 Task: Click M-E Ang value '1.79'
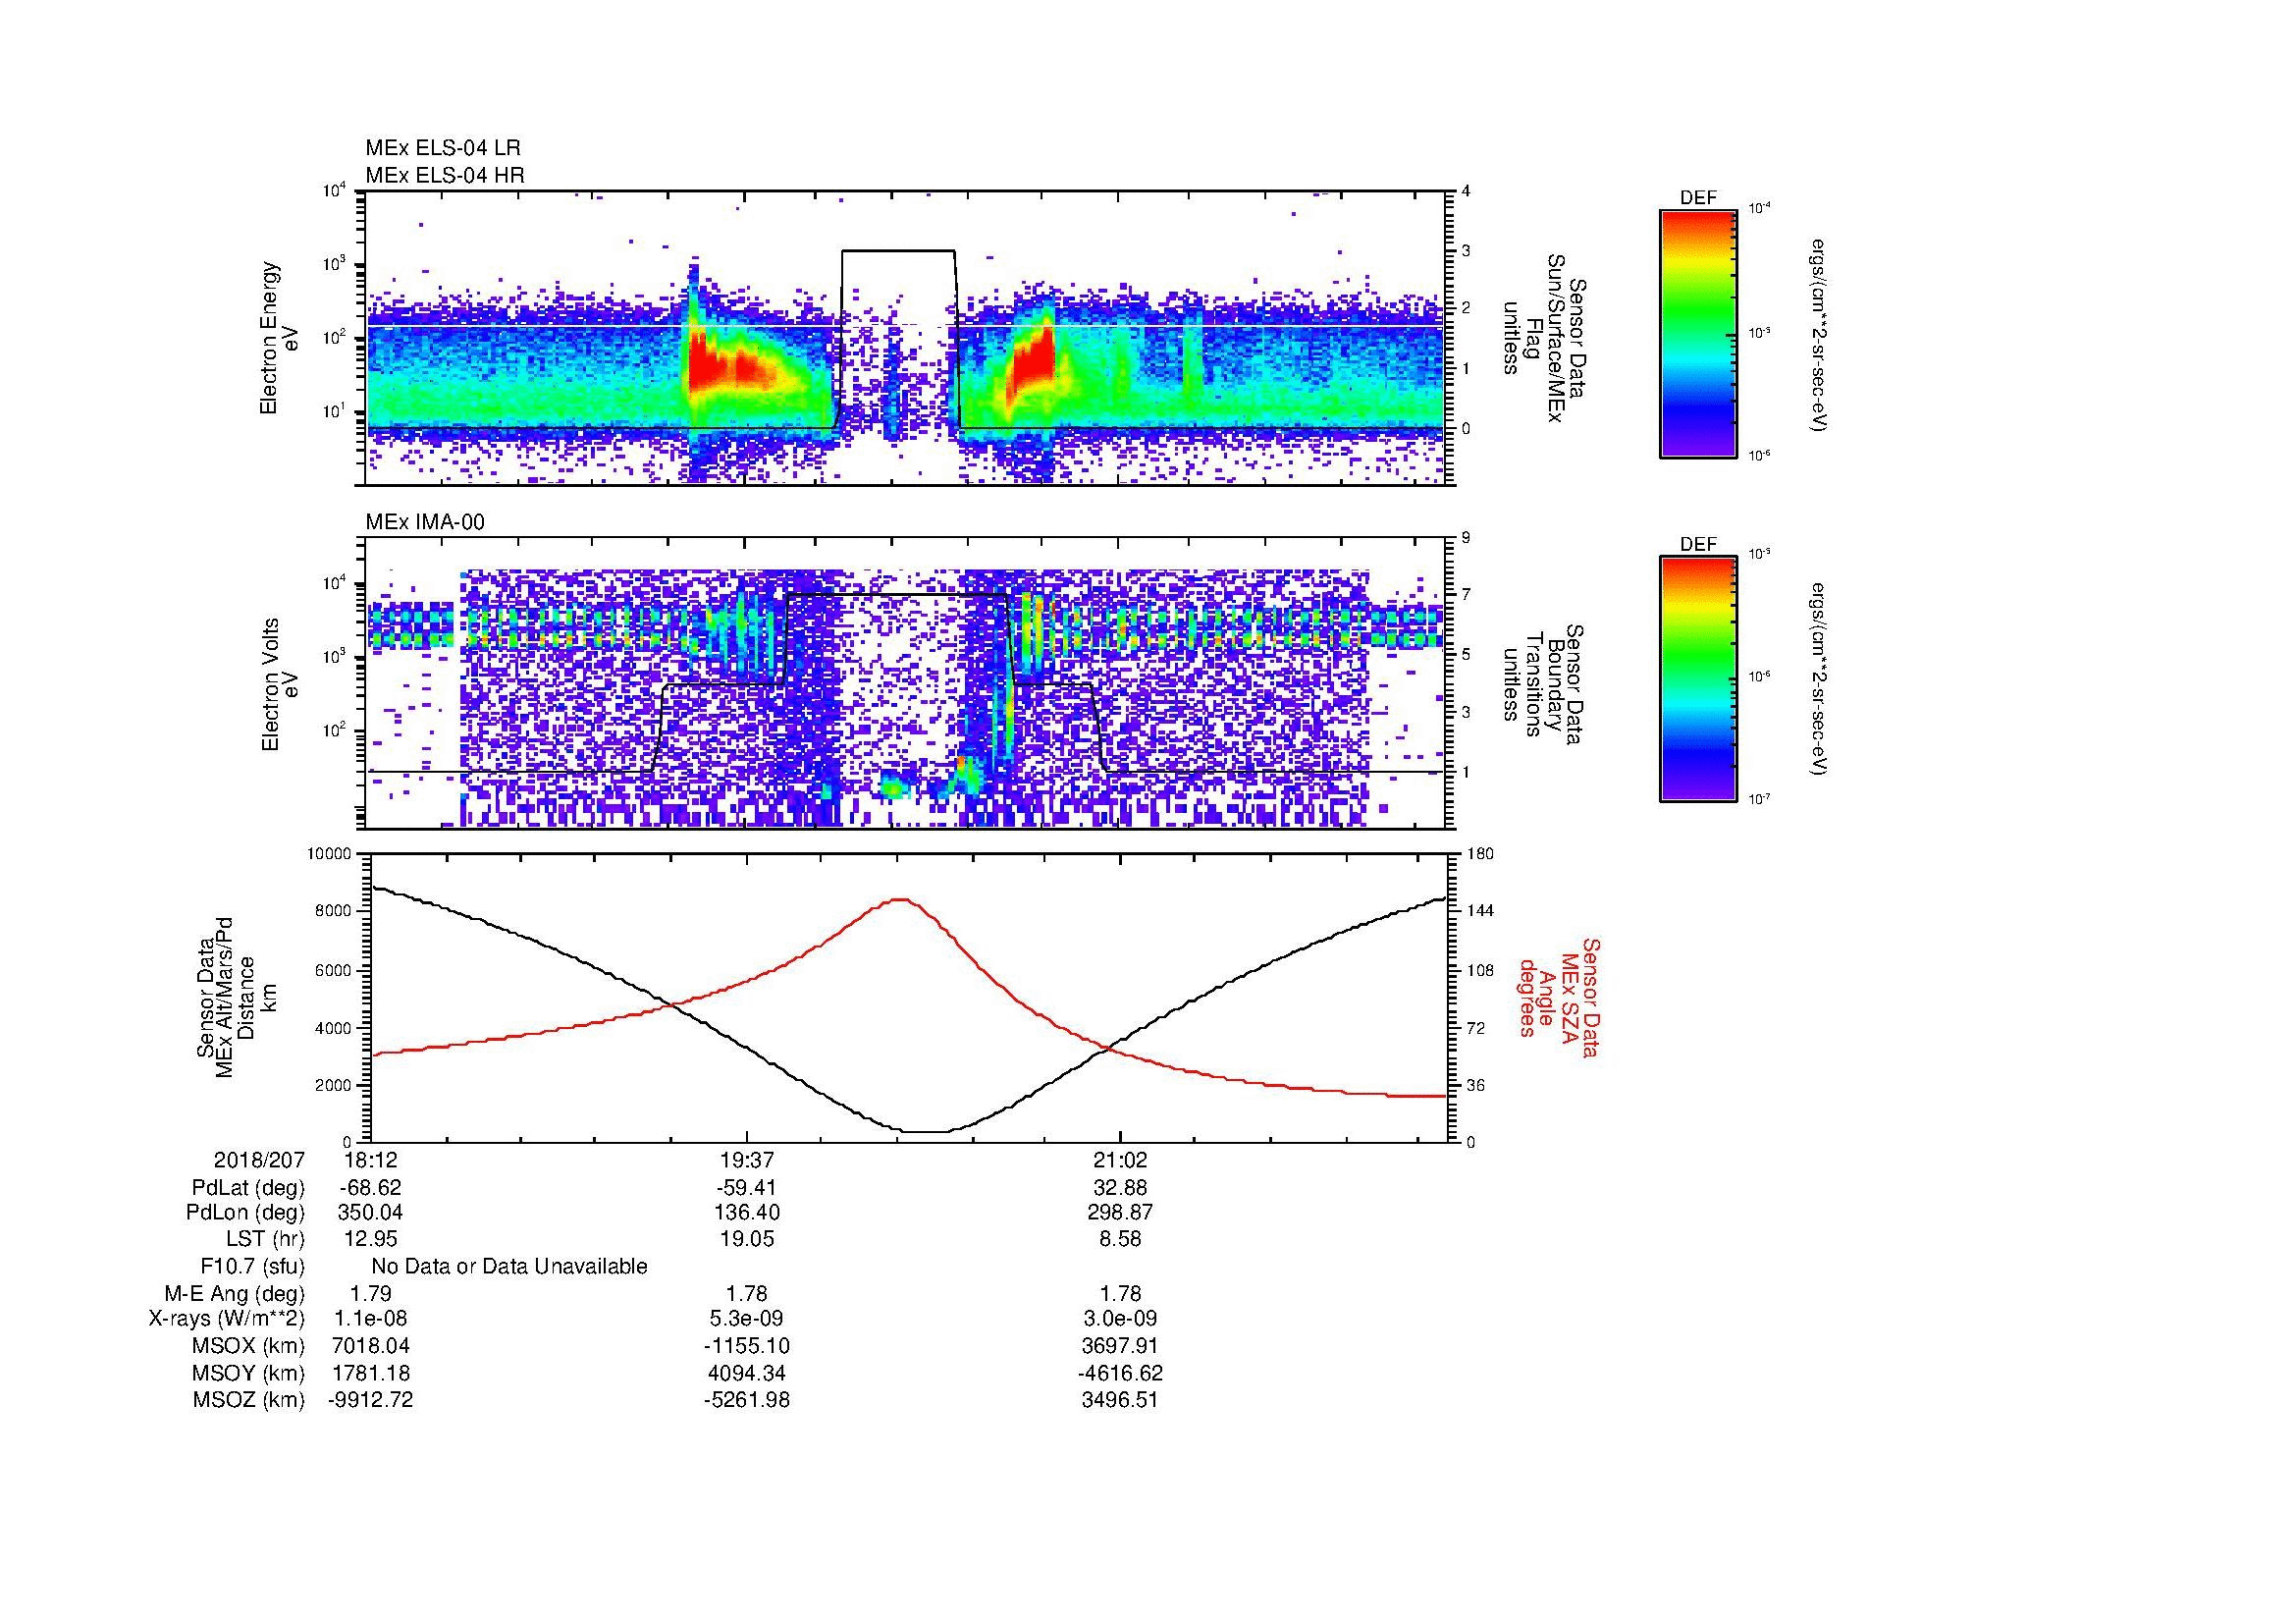coord(371,1293)
